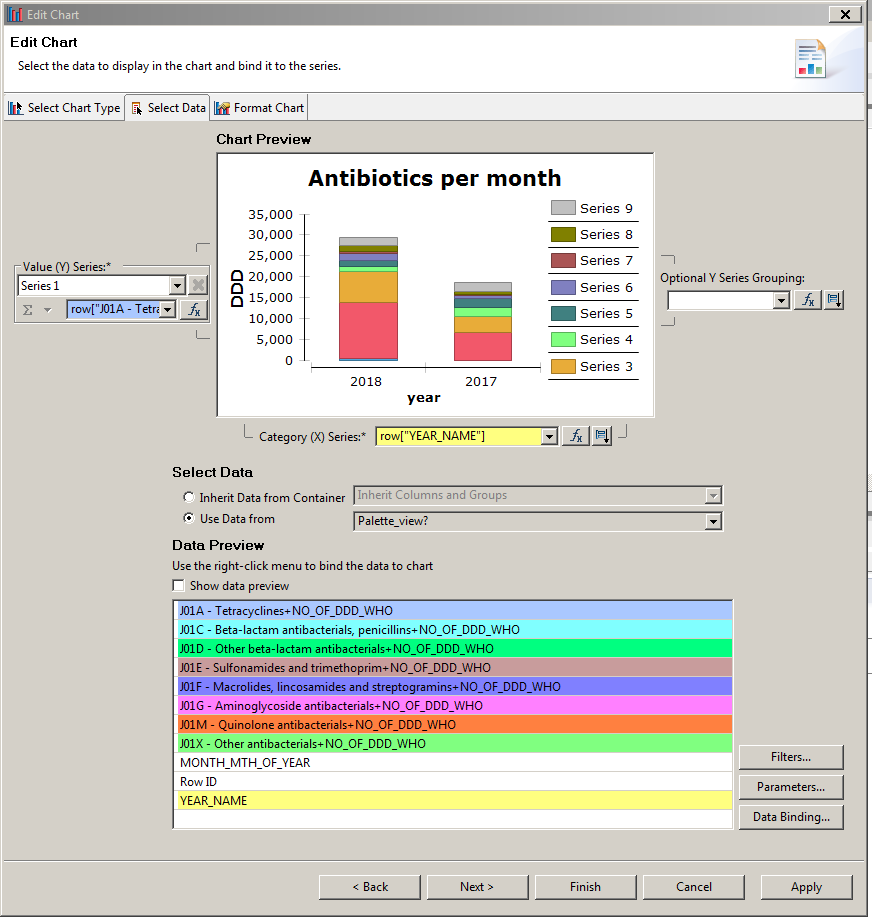Open expression builder for Optional Y Grouping
The image size is (872, 917).
click(807, 300)
